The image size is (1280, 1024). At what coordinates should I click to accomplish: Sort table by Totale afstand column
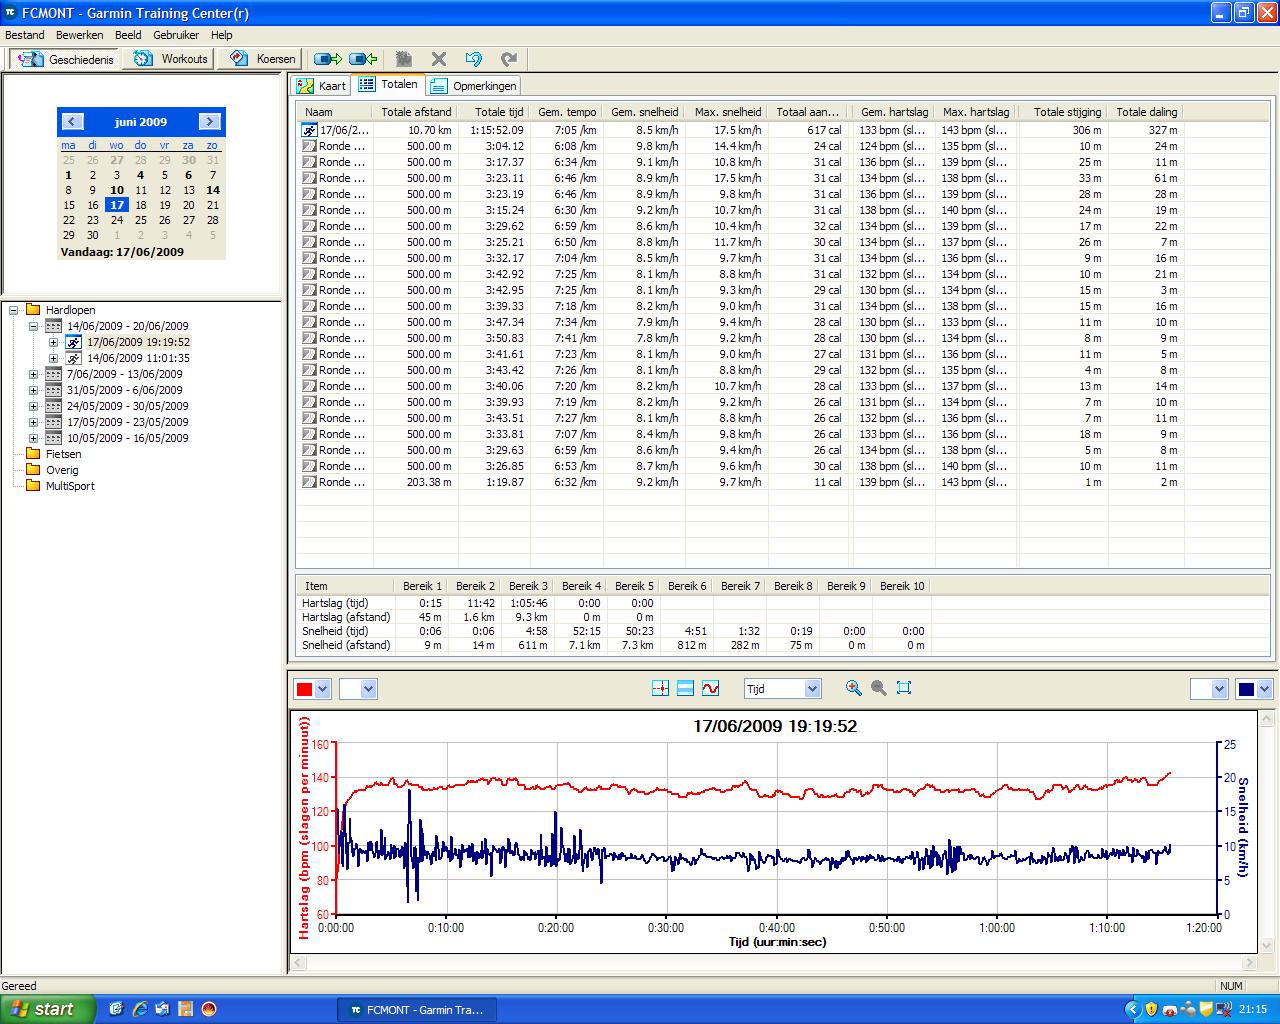point(416,112)
